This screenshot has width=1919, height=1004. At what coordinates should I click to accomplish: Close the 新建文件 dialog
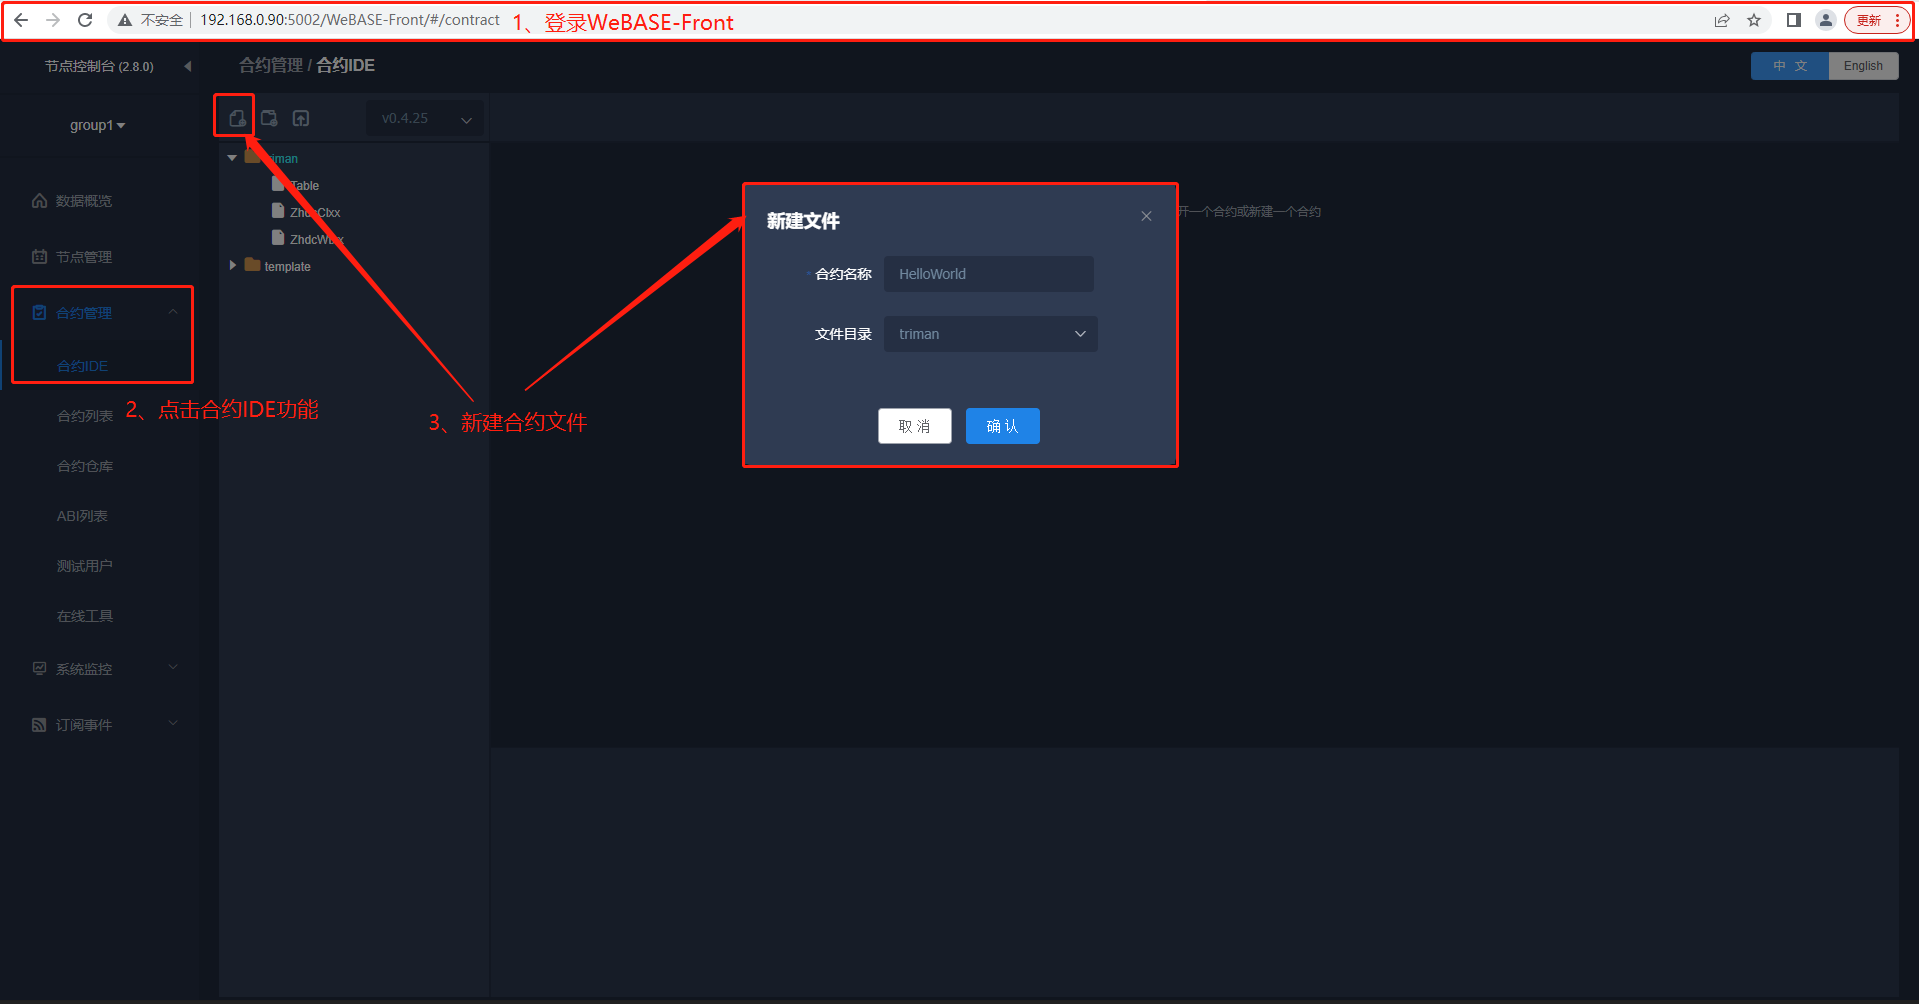(x=1146, y=216)
